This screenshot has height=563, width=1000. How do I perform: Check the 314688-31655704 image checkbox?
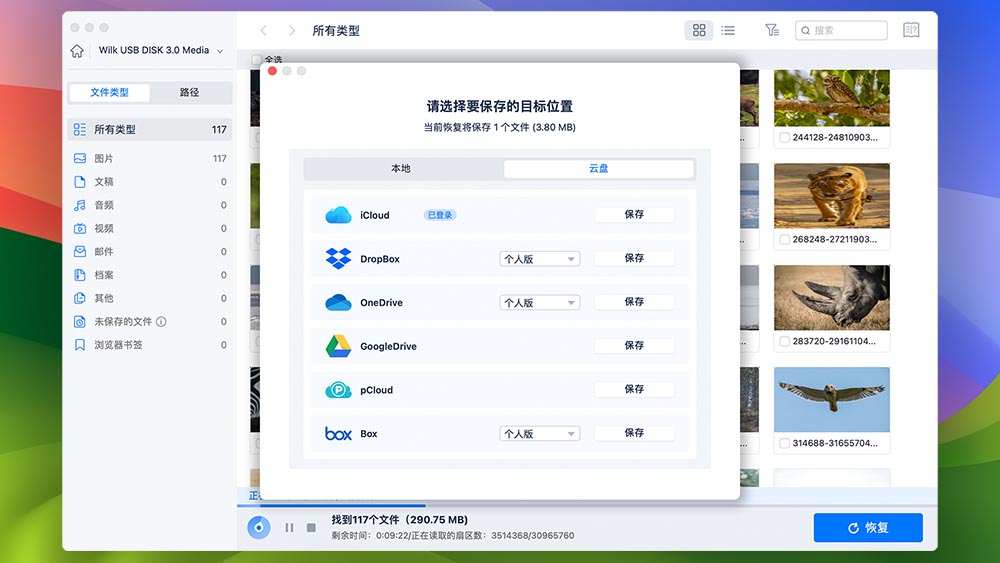pyautogui.click(x=784, y=443)
